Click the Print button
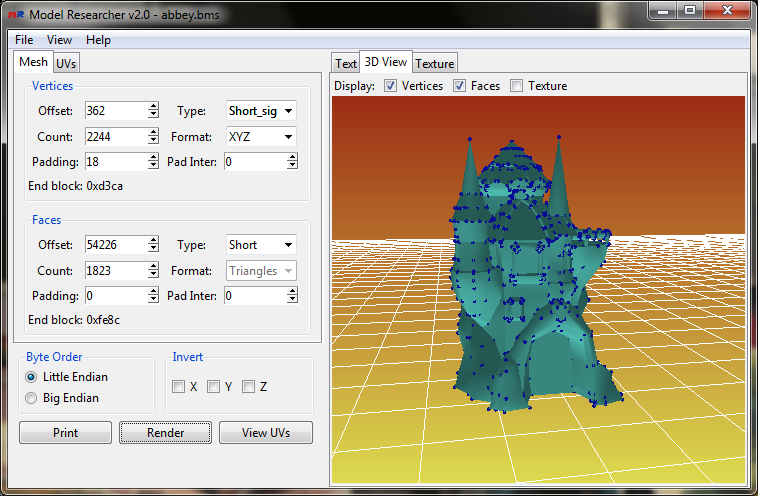Image resolution: width=758 pixels, height=496 pixels. tap(66, 433)
